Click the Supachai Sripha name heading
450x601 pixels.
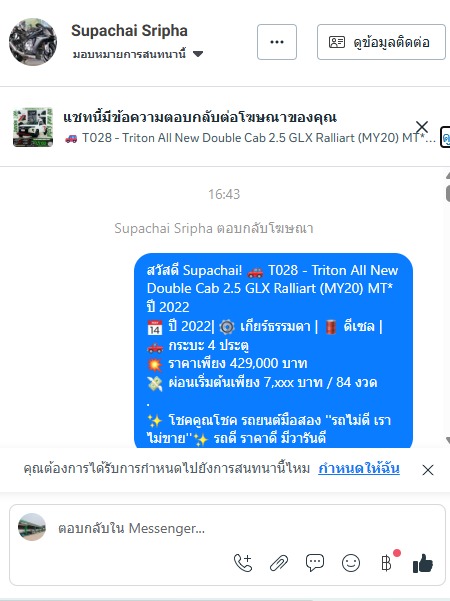coord(129,31)
